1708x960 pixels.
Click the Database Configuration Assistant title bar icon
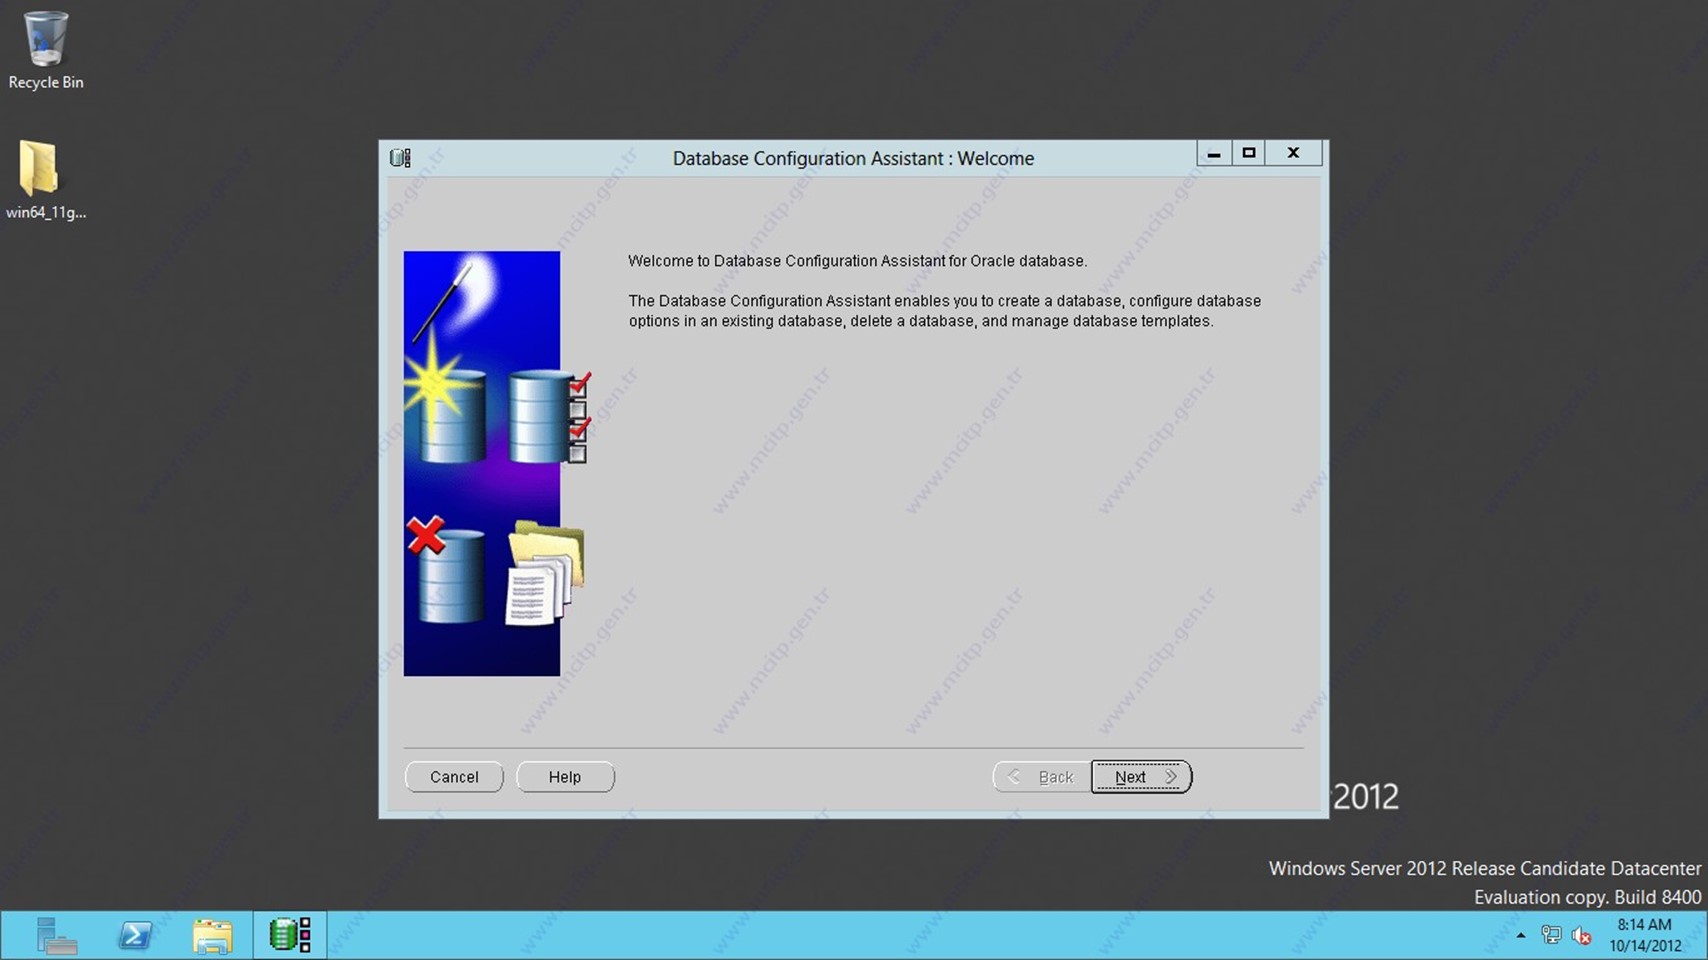(400, 158)
